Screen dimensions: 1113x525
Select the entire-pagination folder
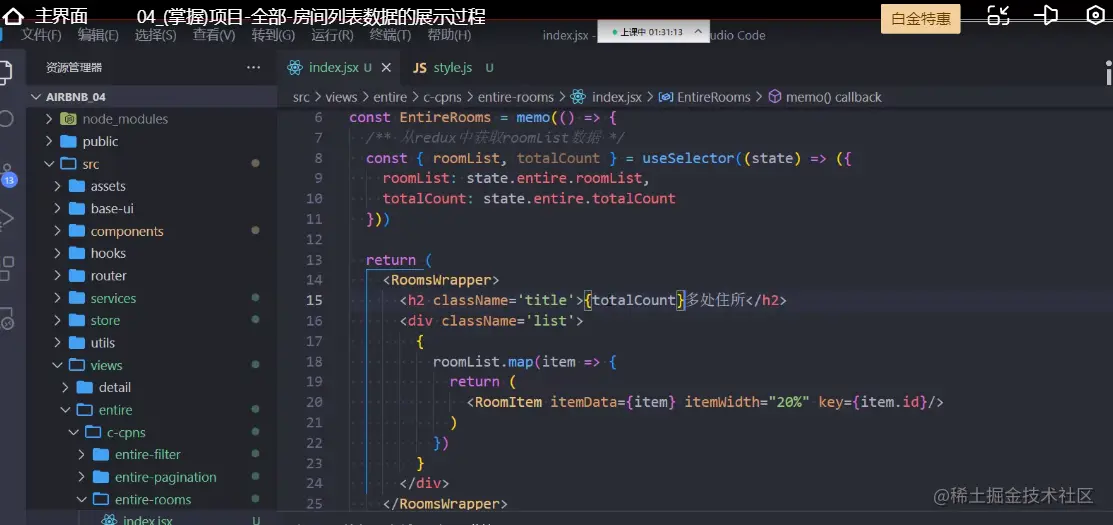point(165,477)
